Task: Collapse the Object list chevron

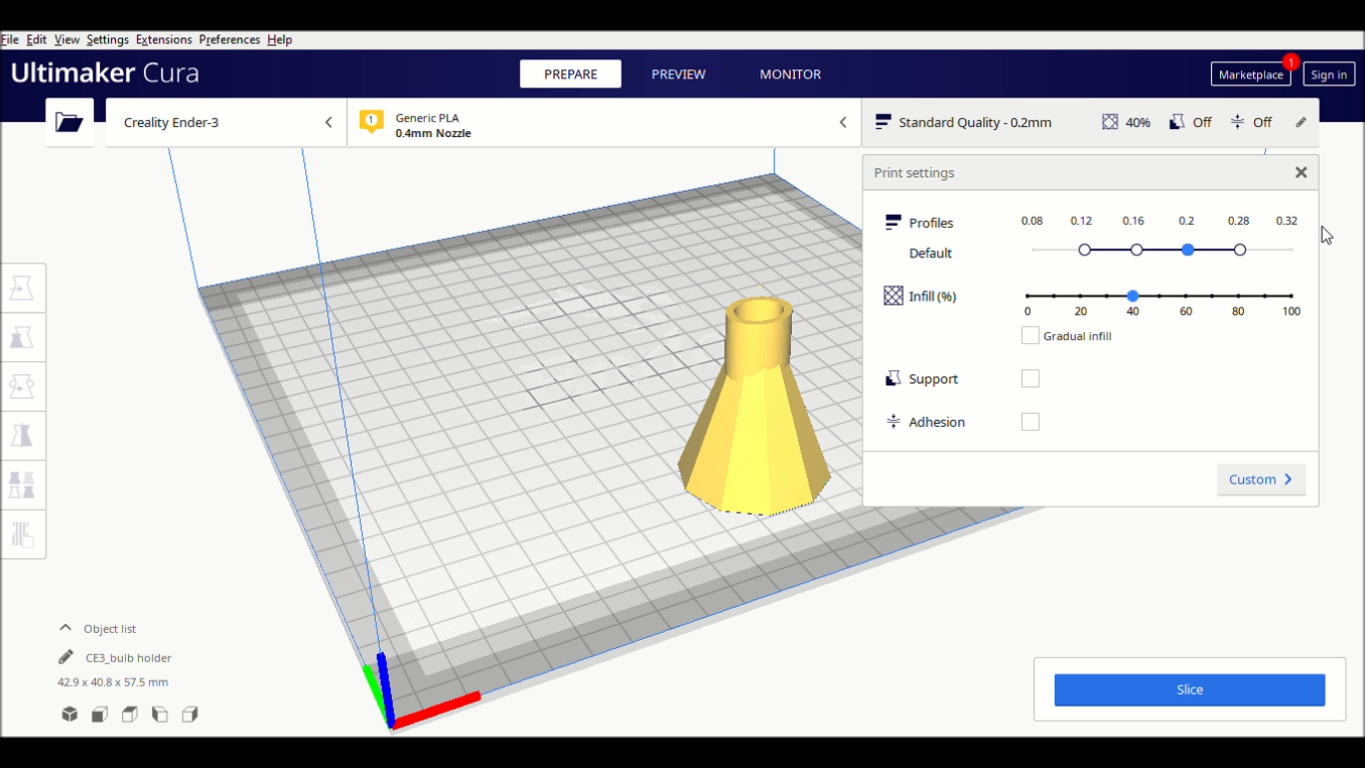Action: (66, 628)
